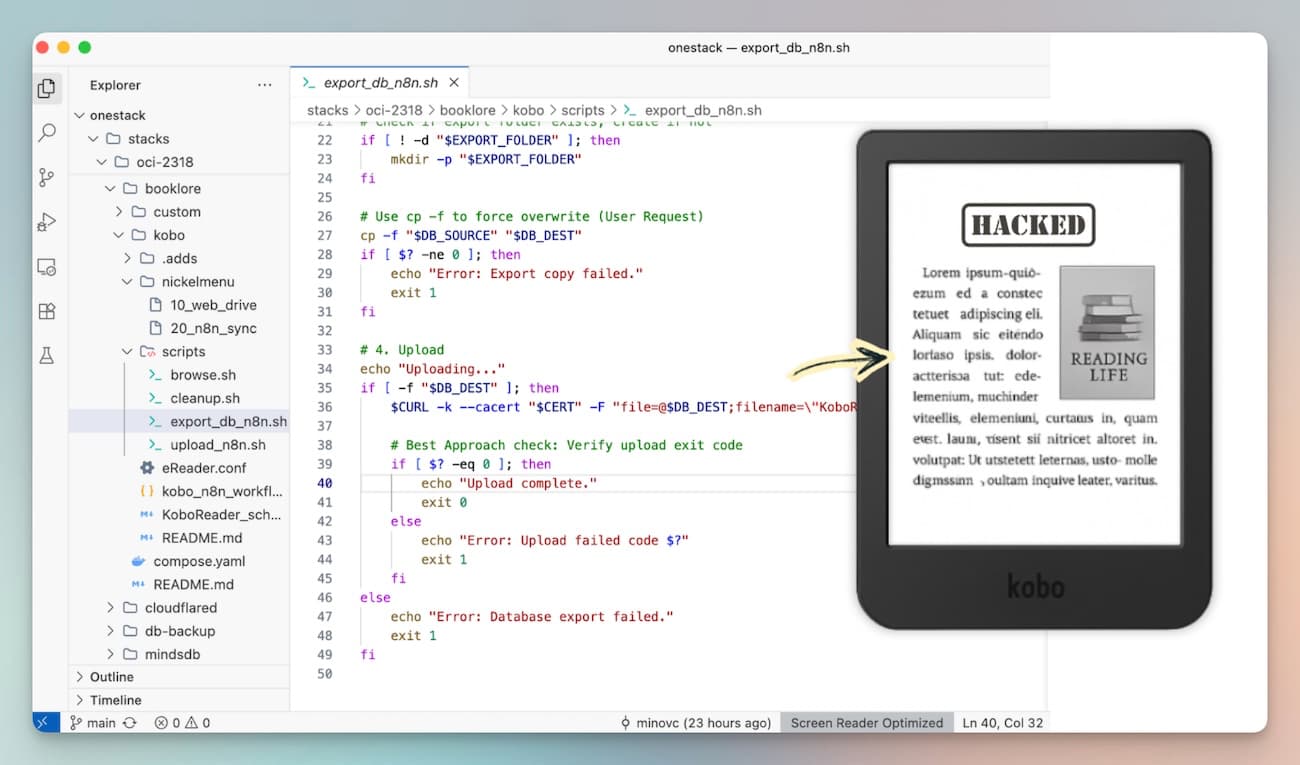Click stacks in the breadcrumb path
Screen dimensions: 1300x765
[x=328, y=111]
